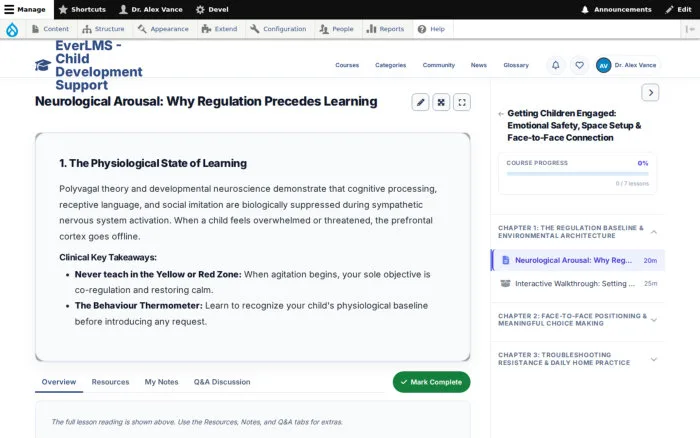
Task: Open the Help admin menu
Action: coord(431,29)
